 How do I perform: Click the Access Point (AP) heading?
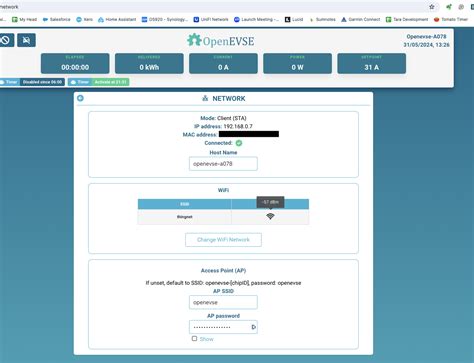point(223,271)
